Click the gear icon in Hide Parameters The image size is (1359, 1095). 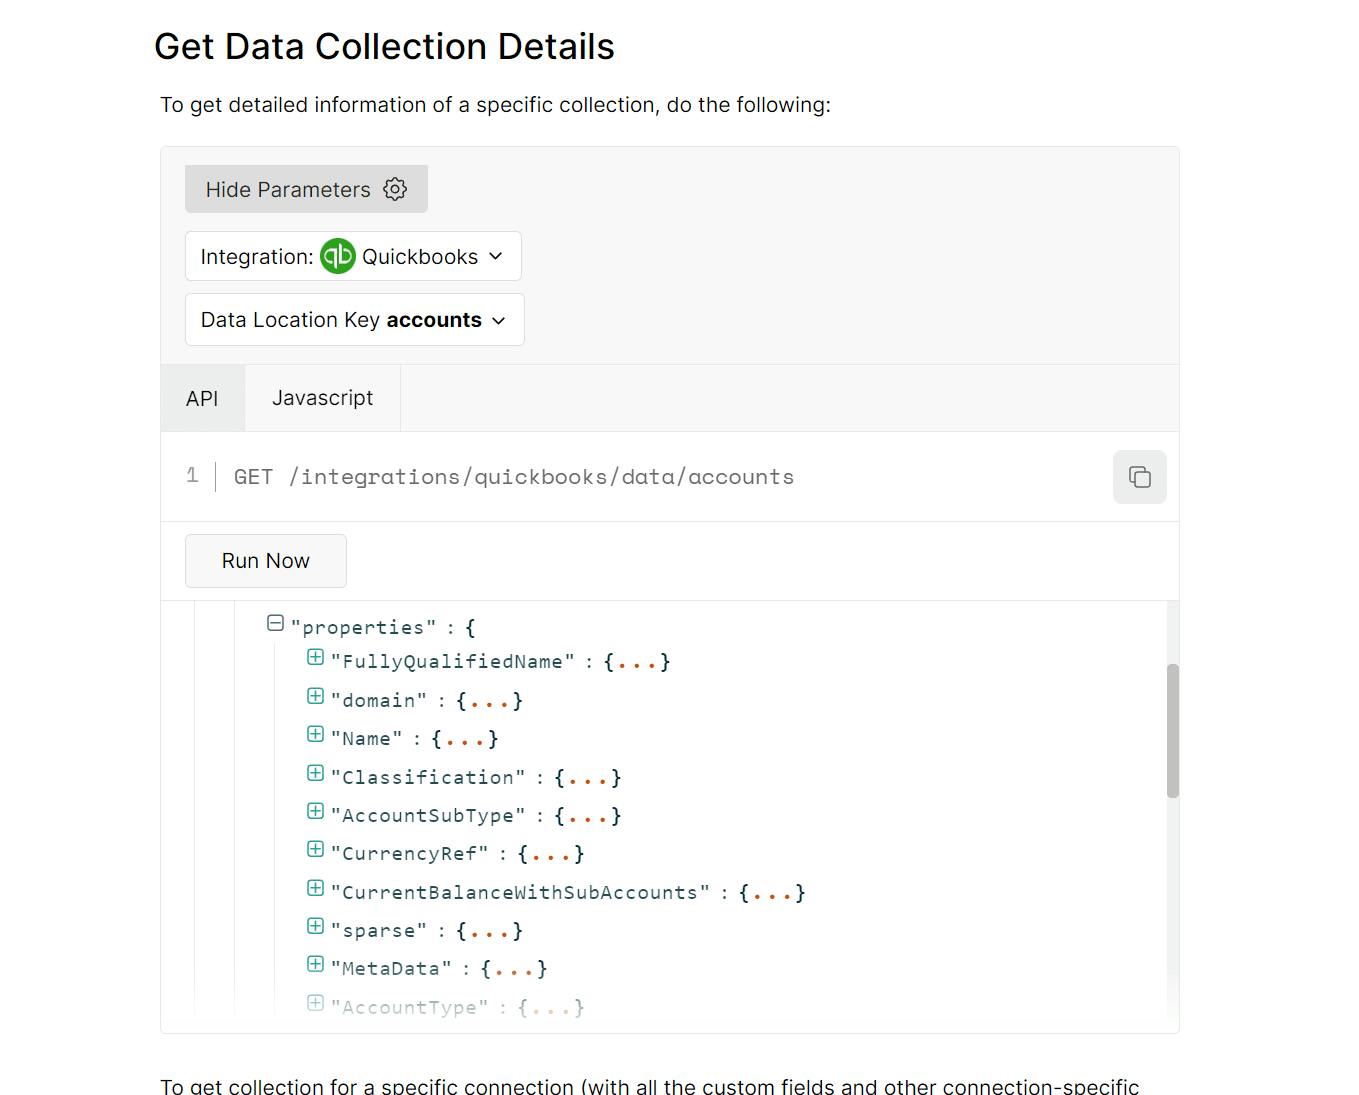coord(395,189)
